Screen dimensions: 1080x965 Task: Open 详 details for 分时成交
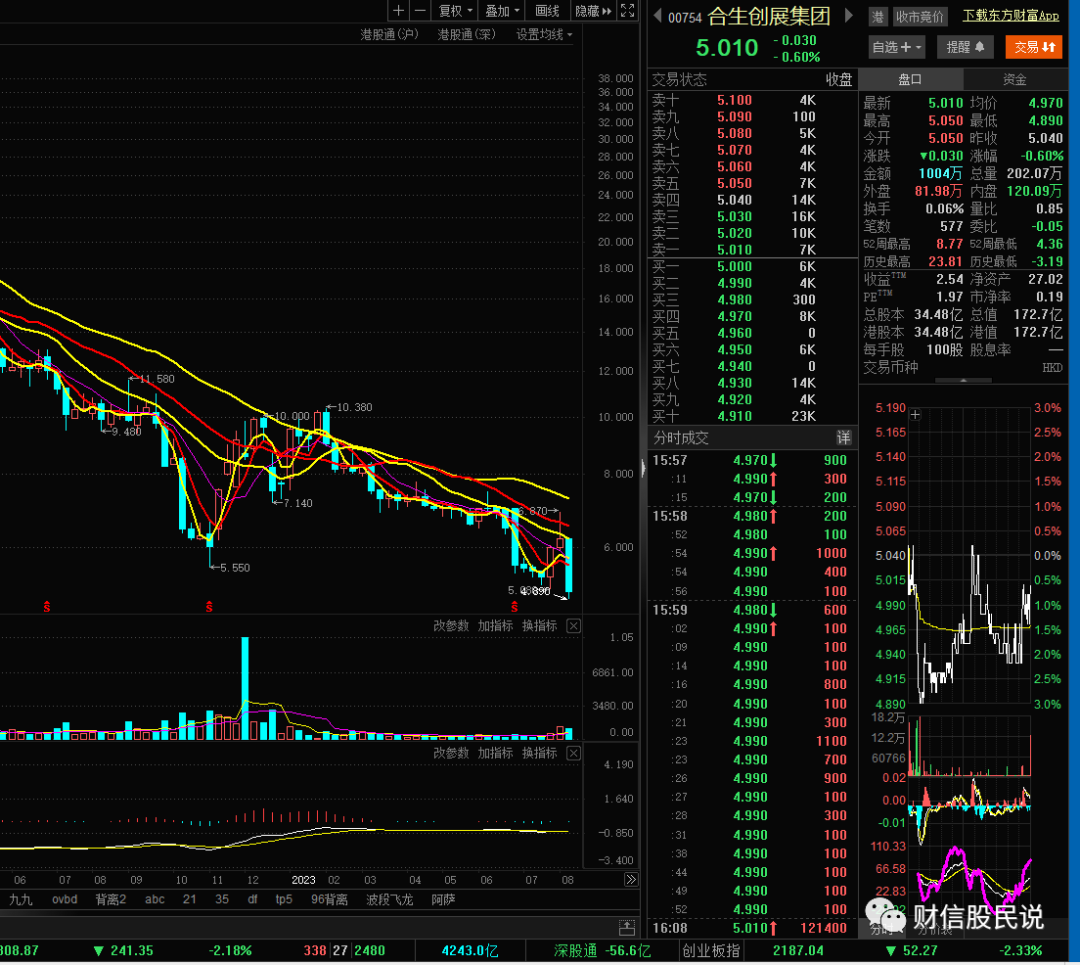pos(844,437)
